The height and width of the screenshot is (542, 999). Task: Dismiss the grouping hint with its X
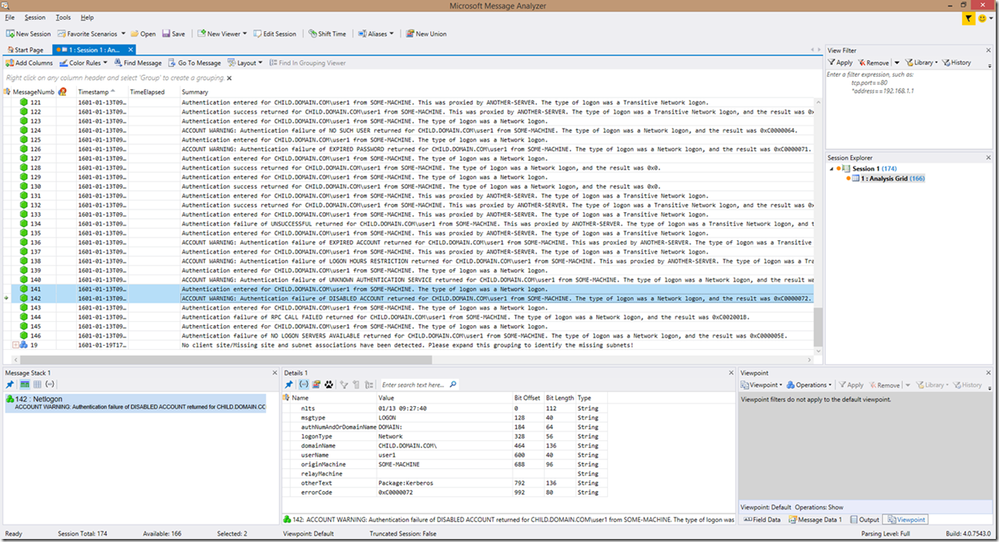[x=229, y=78]
